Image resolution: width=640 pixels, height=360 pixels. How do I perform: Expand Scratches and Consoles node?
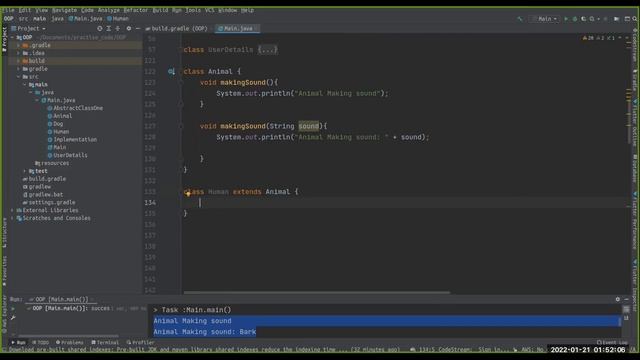point(12,218)
